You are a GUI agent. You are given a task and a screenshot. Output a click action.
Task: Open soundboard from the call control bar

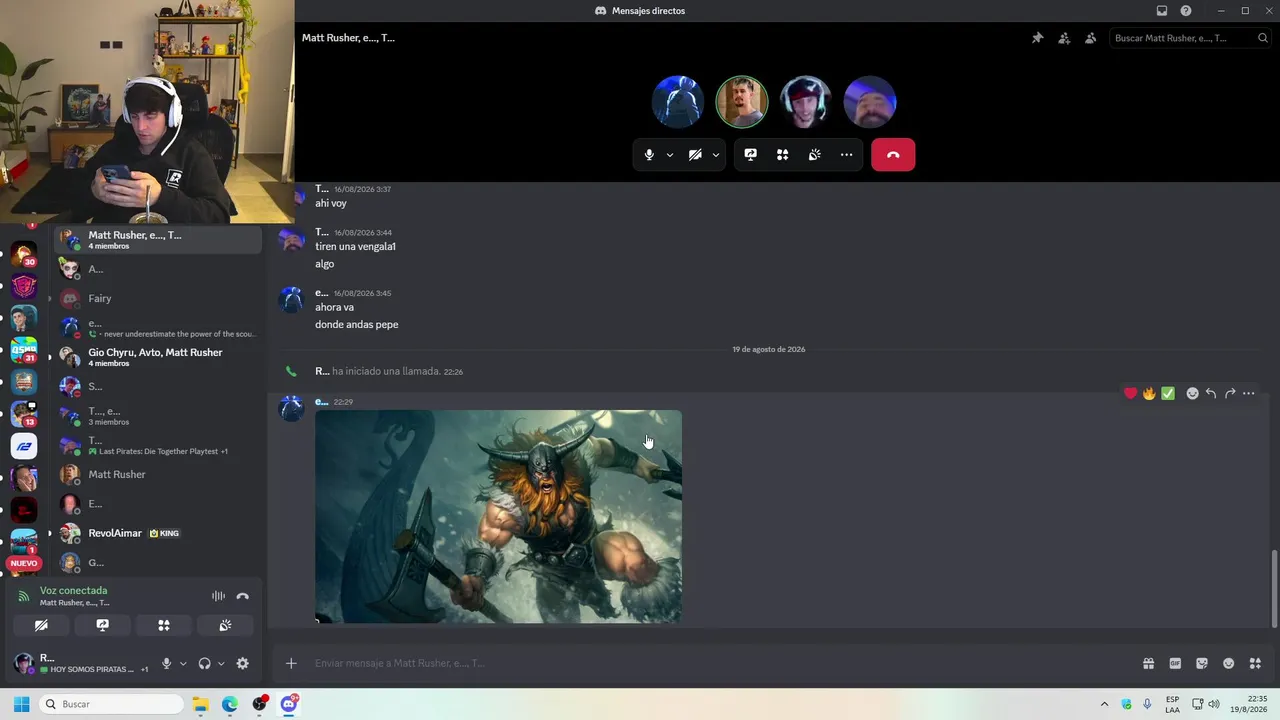(815, 155)
